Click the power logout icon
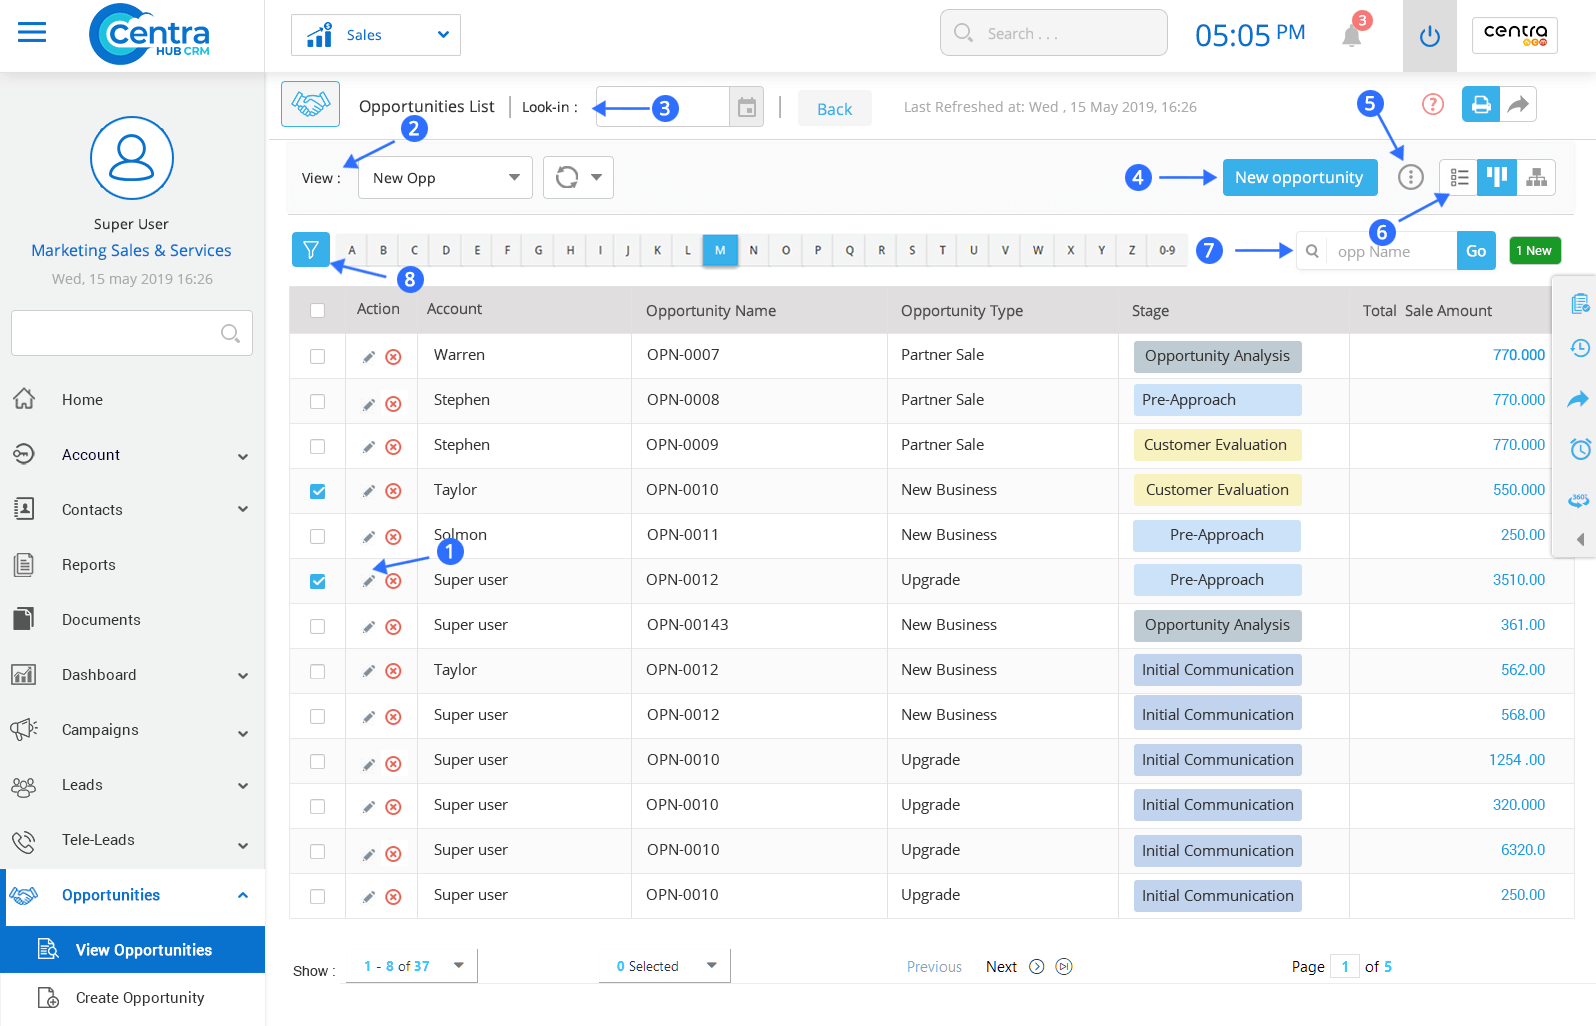 point(1429,36)
